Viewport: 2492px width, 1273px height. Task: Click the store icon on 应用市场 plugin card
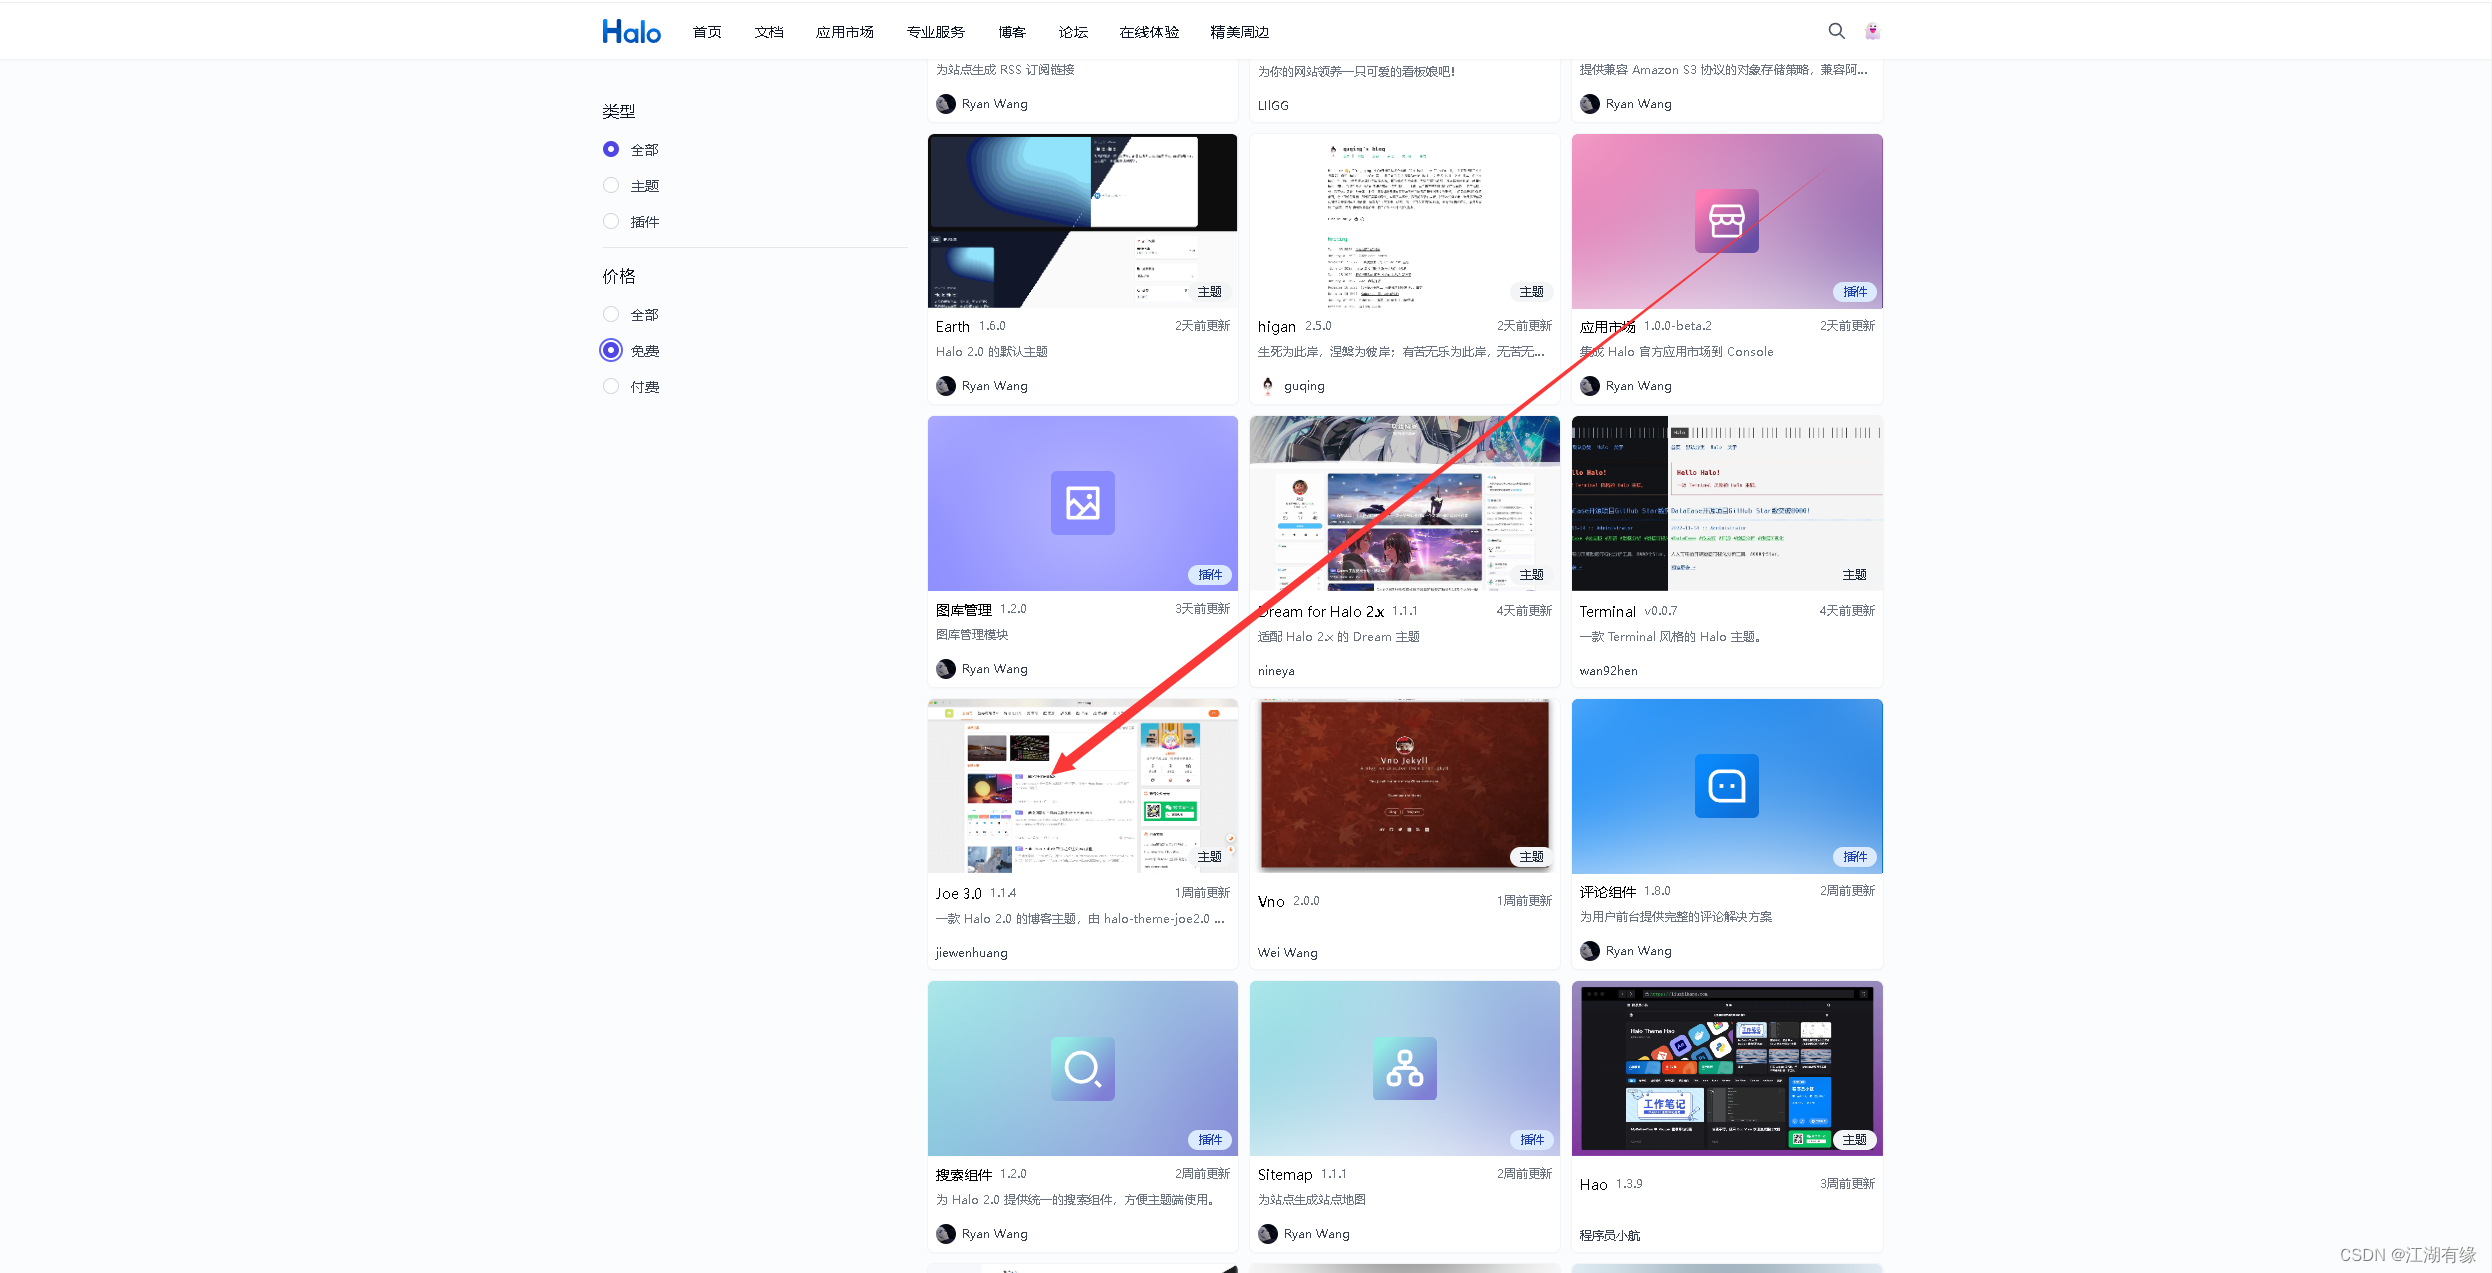tap(1726, 221)
